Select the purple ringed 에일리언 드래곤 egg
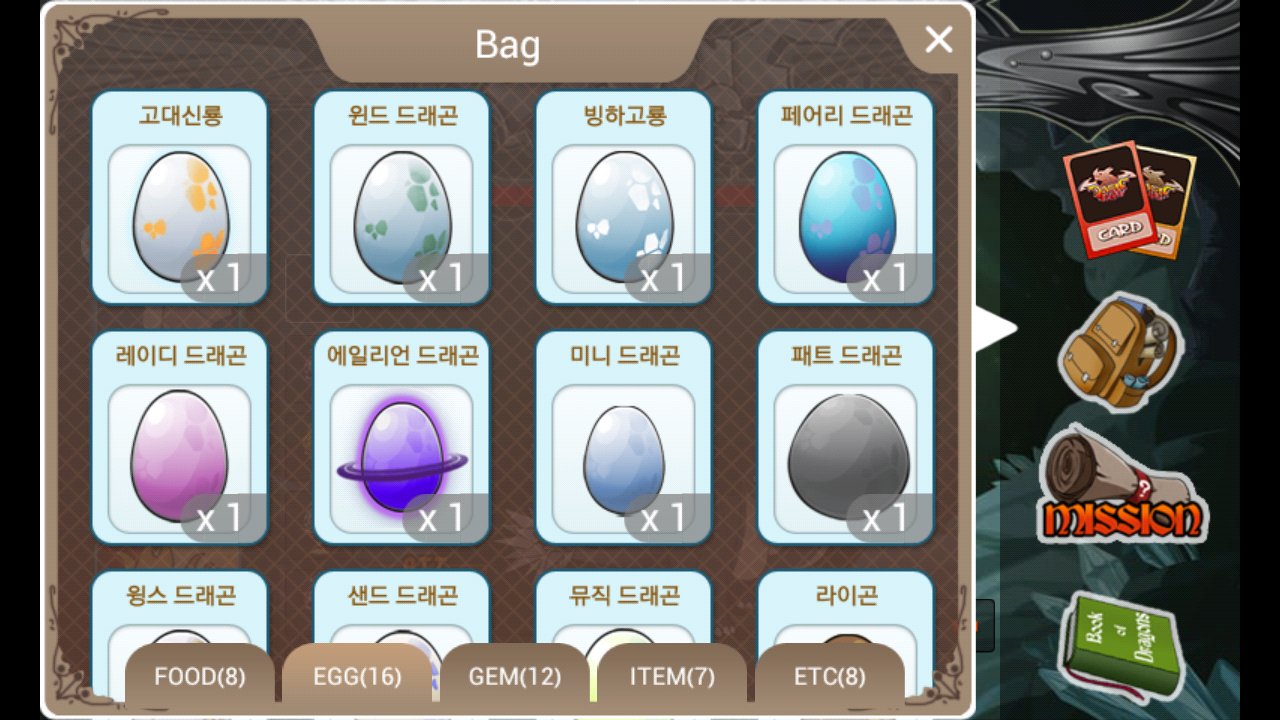This screenshot has width=1280, height=720. pos(402,437)
